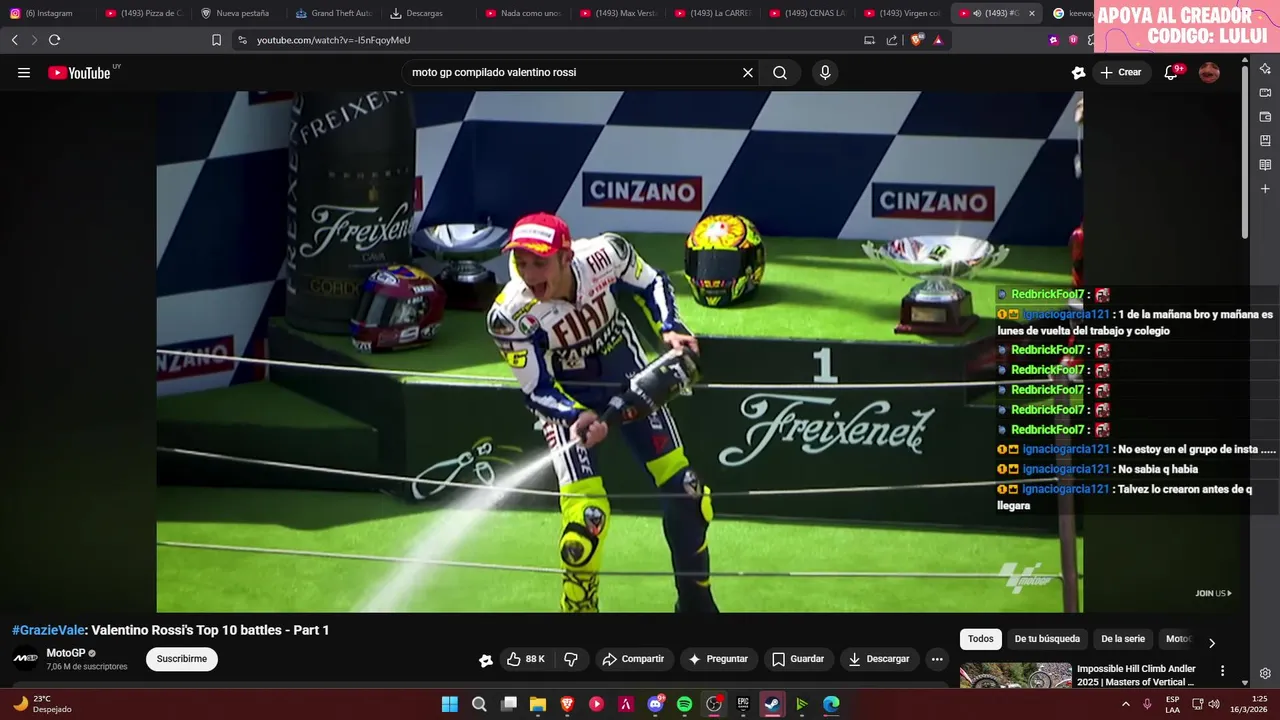1280x720 pixels.
Task: Open the MotoGP channel avatar
Action: 25,659
